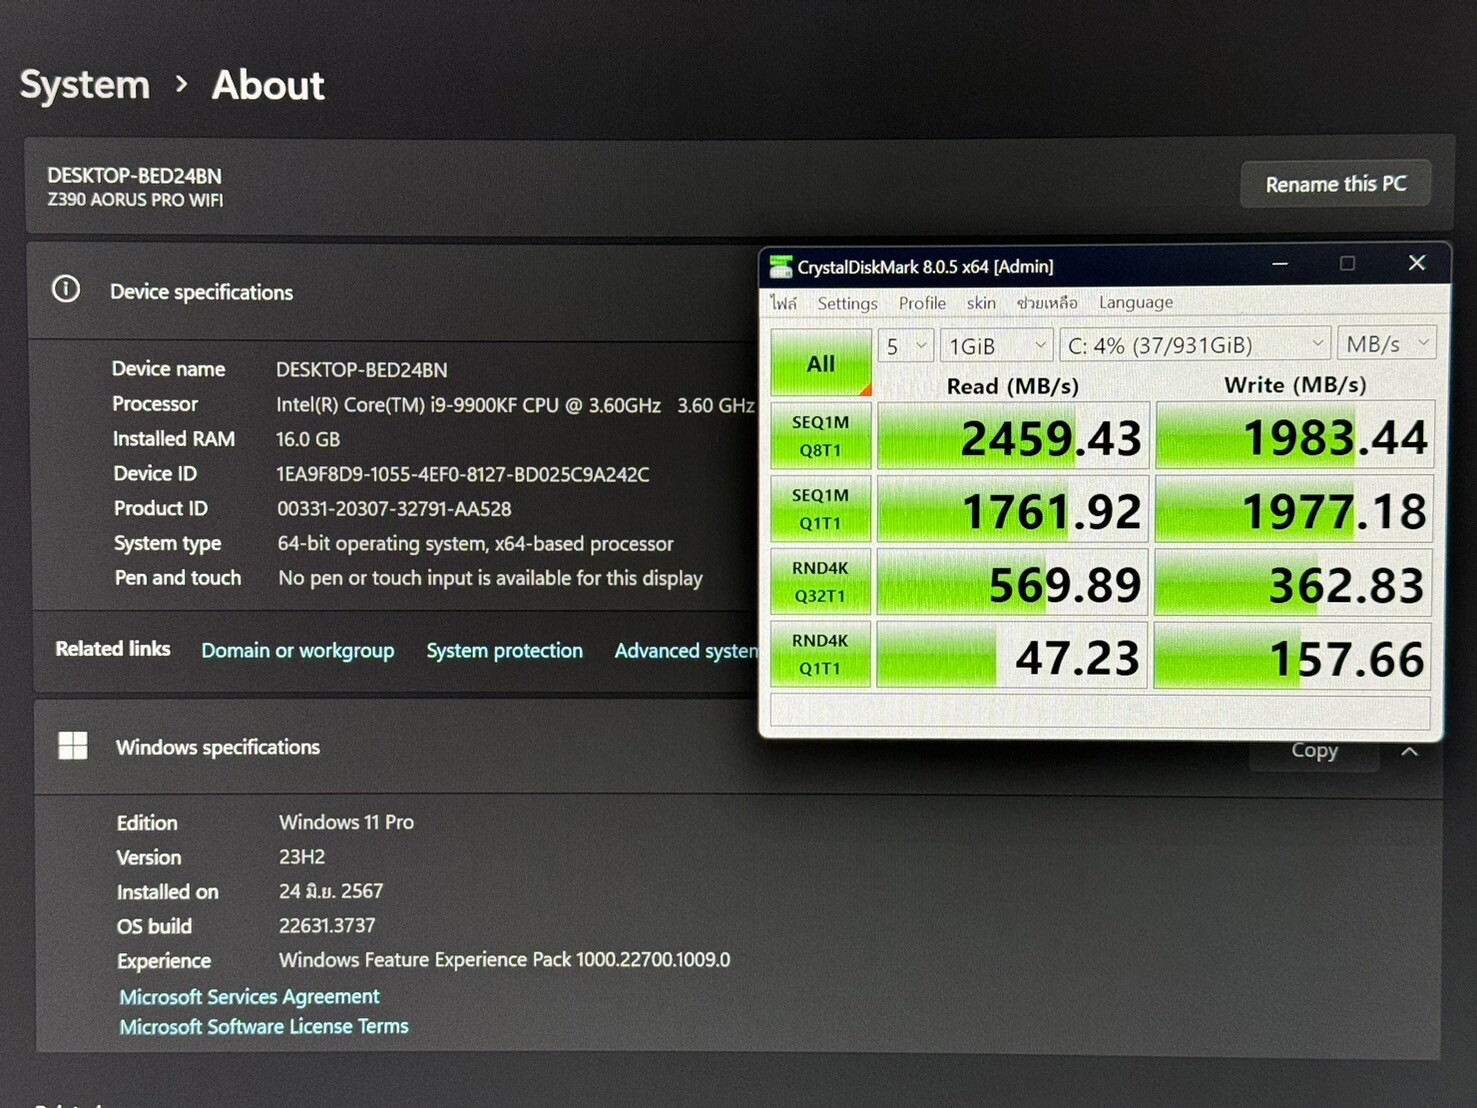This screenshot has height=1108, width=1477.
Task: Close the CrystalDiskMark window
Action: pos(1416,263)
